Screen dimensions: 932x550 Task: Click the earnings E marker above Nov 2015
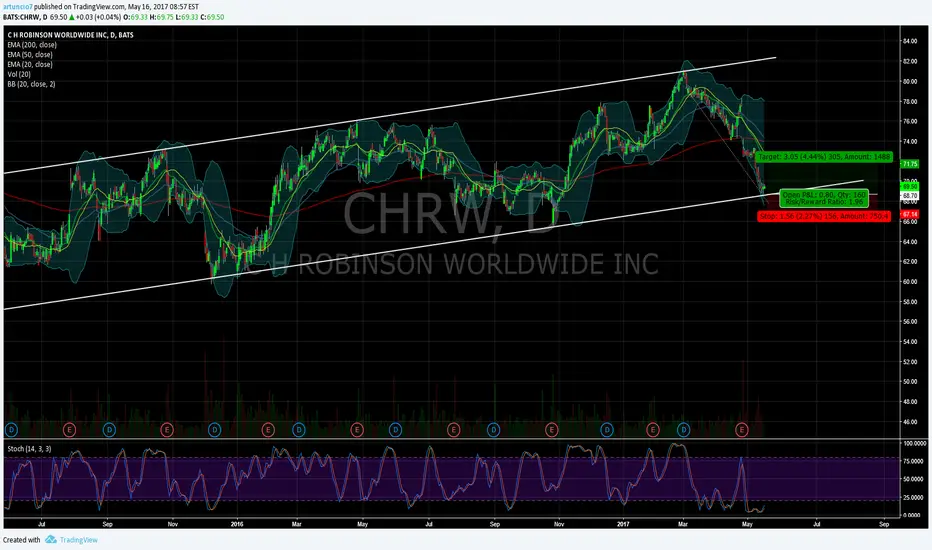coord(167,429)
